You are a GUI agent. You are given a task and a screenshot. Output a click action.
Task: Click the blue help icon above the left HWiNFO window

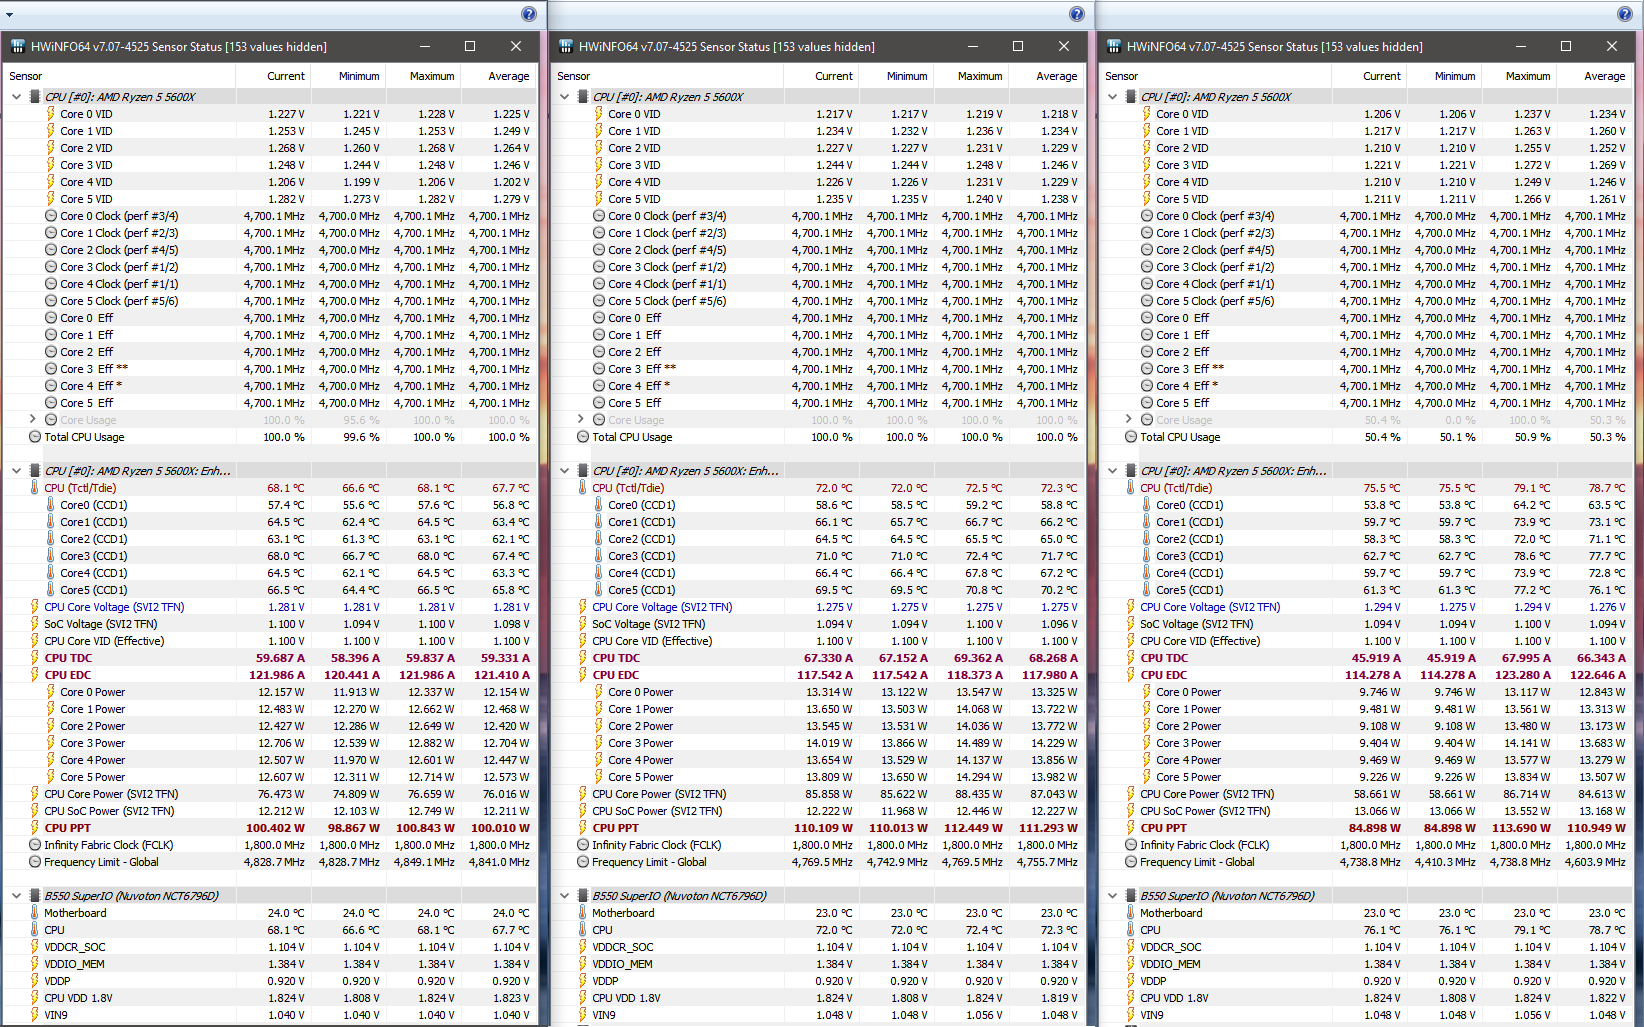coord(529,14)
